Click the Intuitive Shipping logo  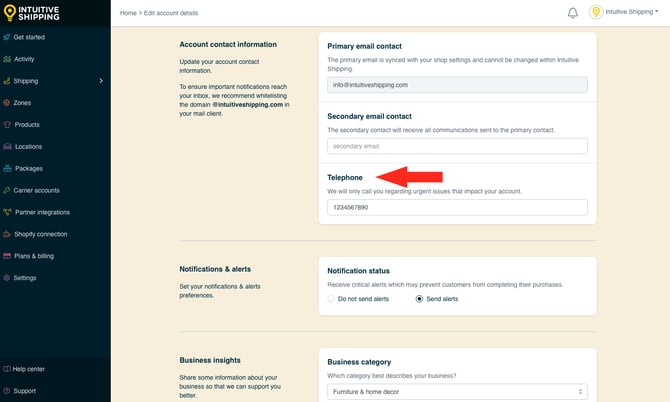pyautogui.click(x=38, y=13)
